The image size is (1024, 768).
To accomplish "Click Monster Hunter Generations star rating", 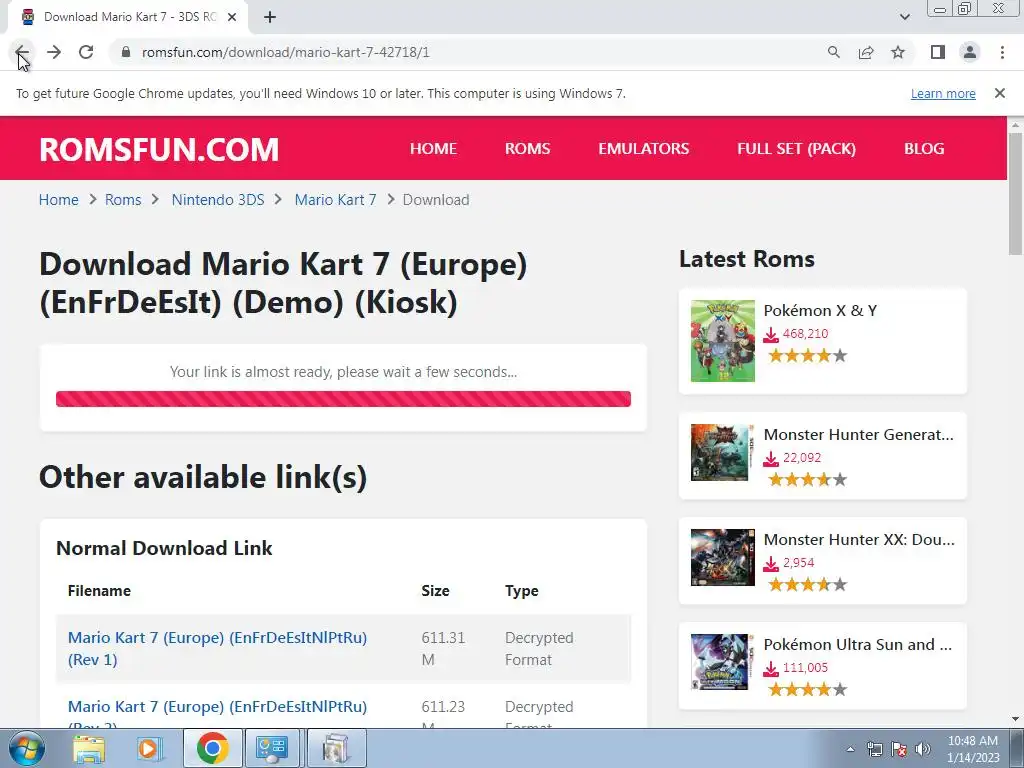I will 807,479.
